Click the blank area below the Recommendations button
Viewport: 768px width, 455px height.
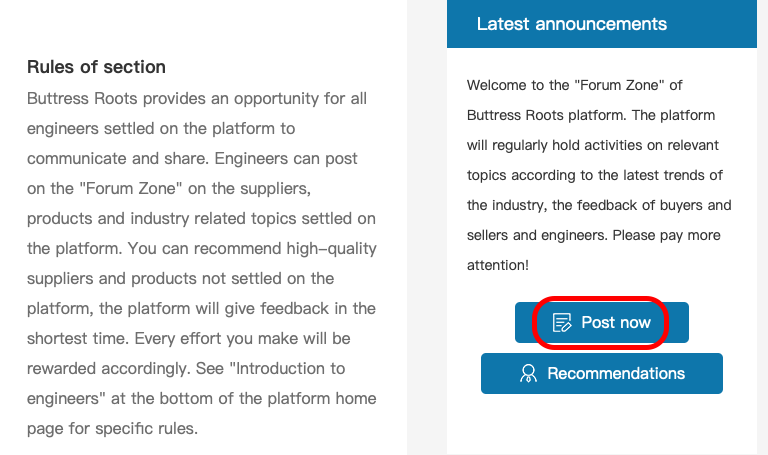coord(601,424)
